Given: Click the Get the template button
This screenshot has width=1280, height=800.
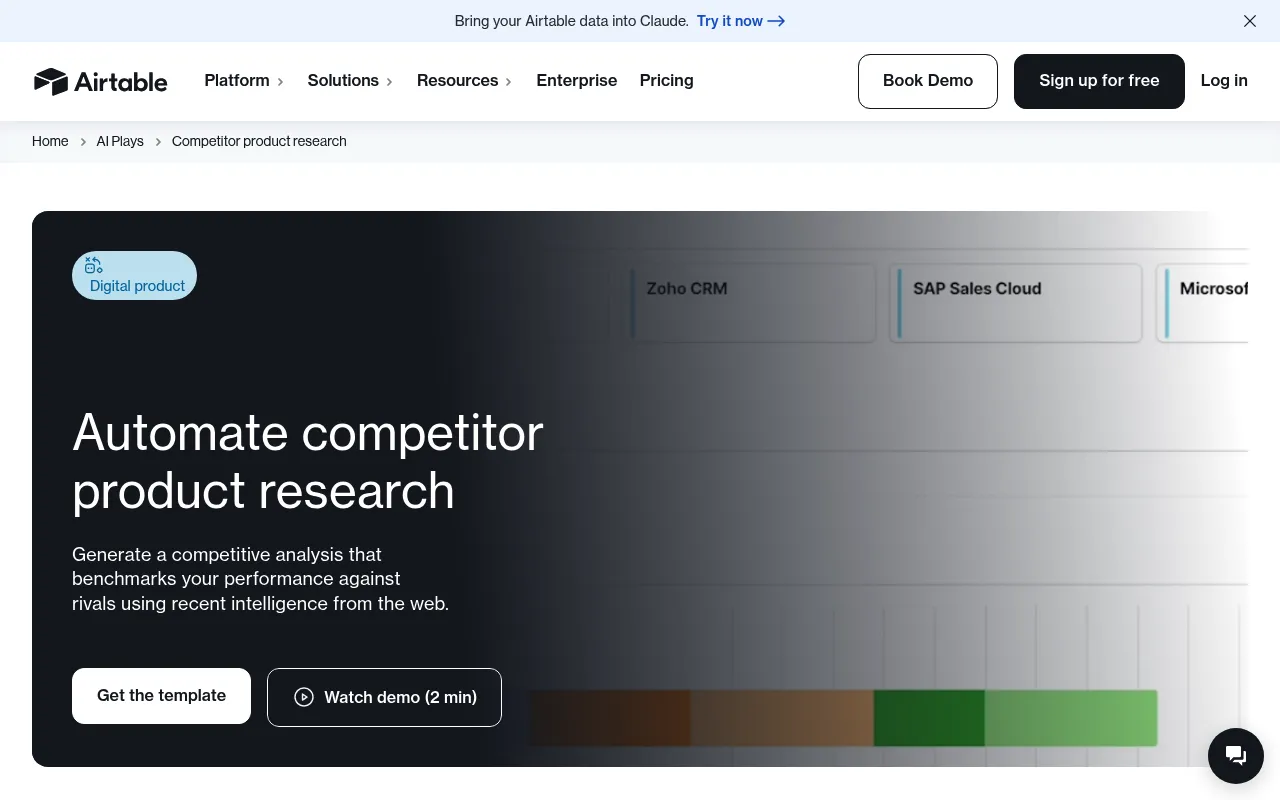Looking at the screenshot, I should 161,696.
